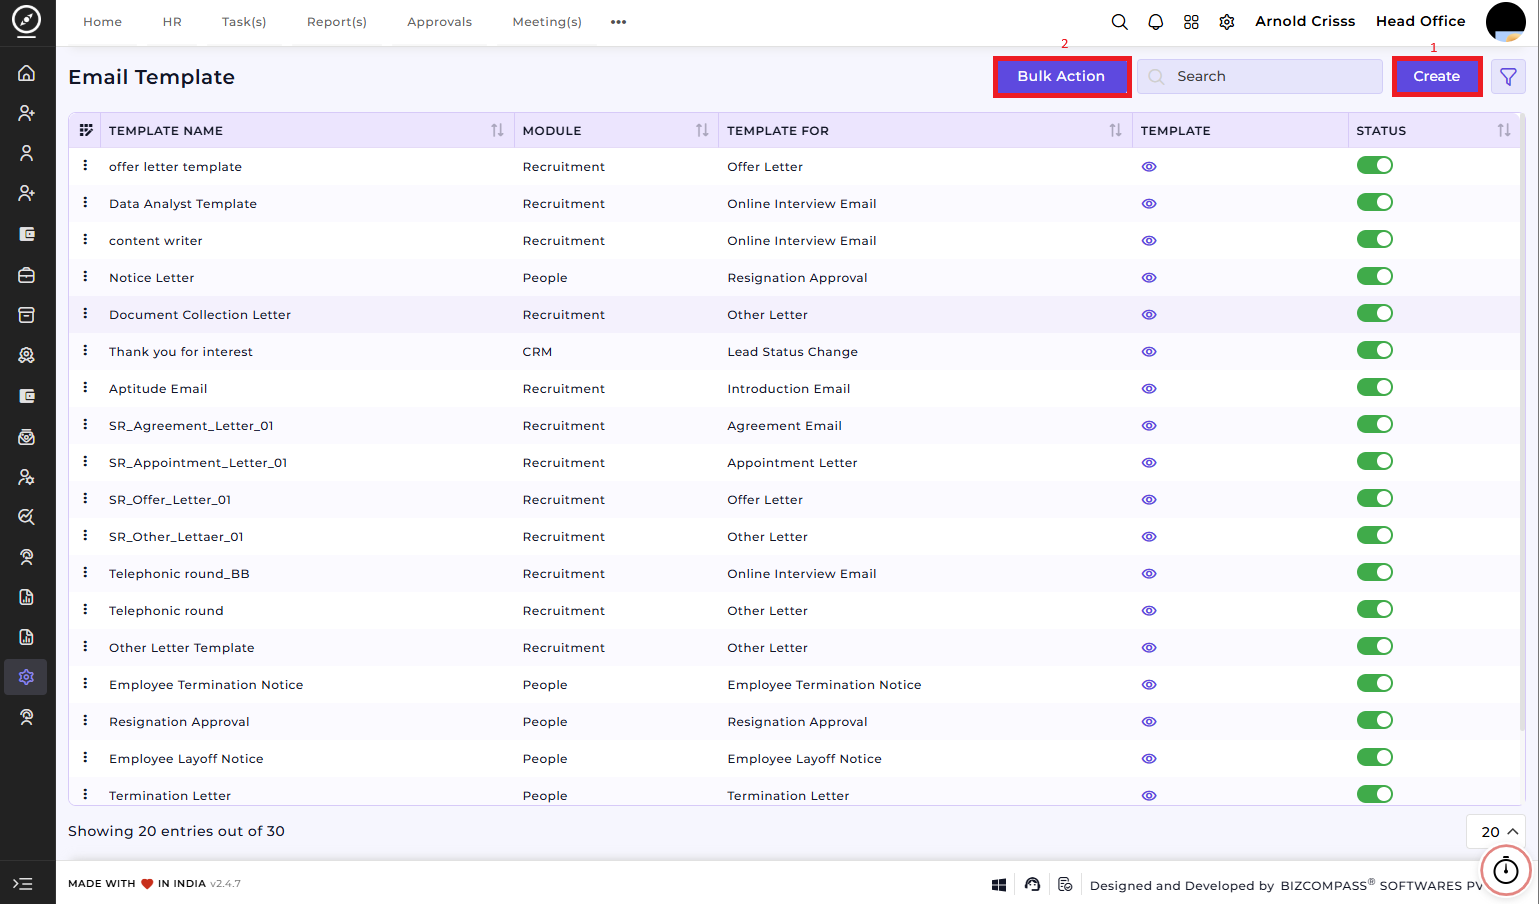Click the document checklist icon in the footer

1065,885
